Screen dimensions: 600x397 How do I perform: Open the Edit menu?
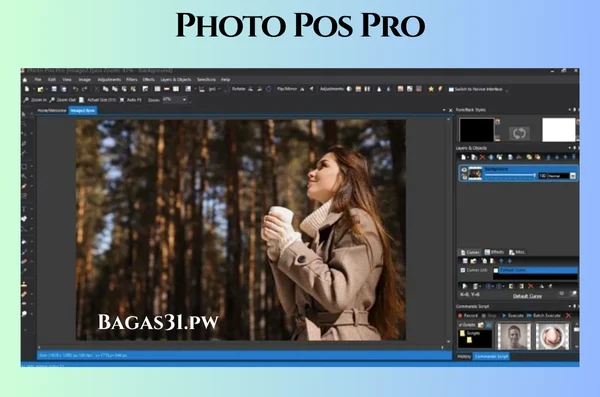pos(52,80)
